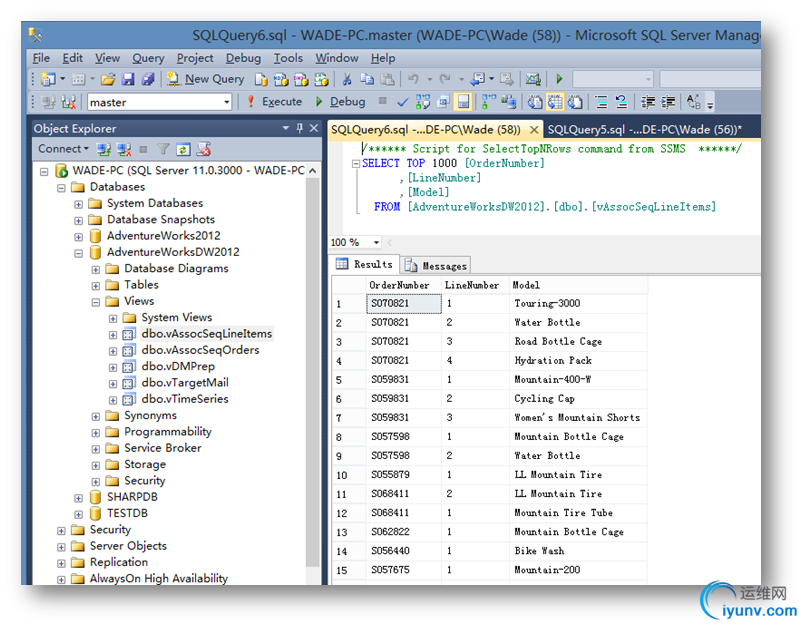The image size is (803, 627).
Task: Expand the dbo.vAssocSeqLineItems view node
Action: point(113,335)
